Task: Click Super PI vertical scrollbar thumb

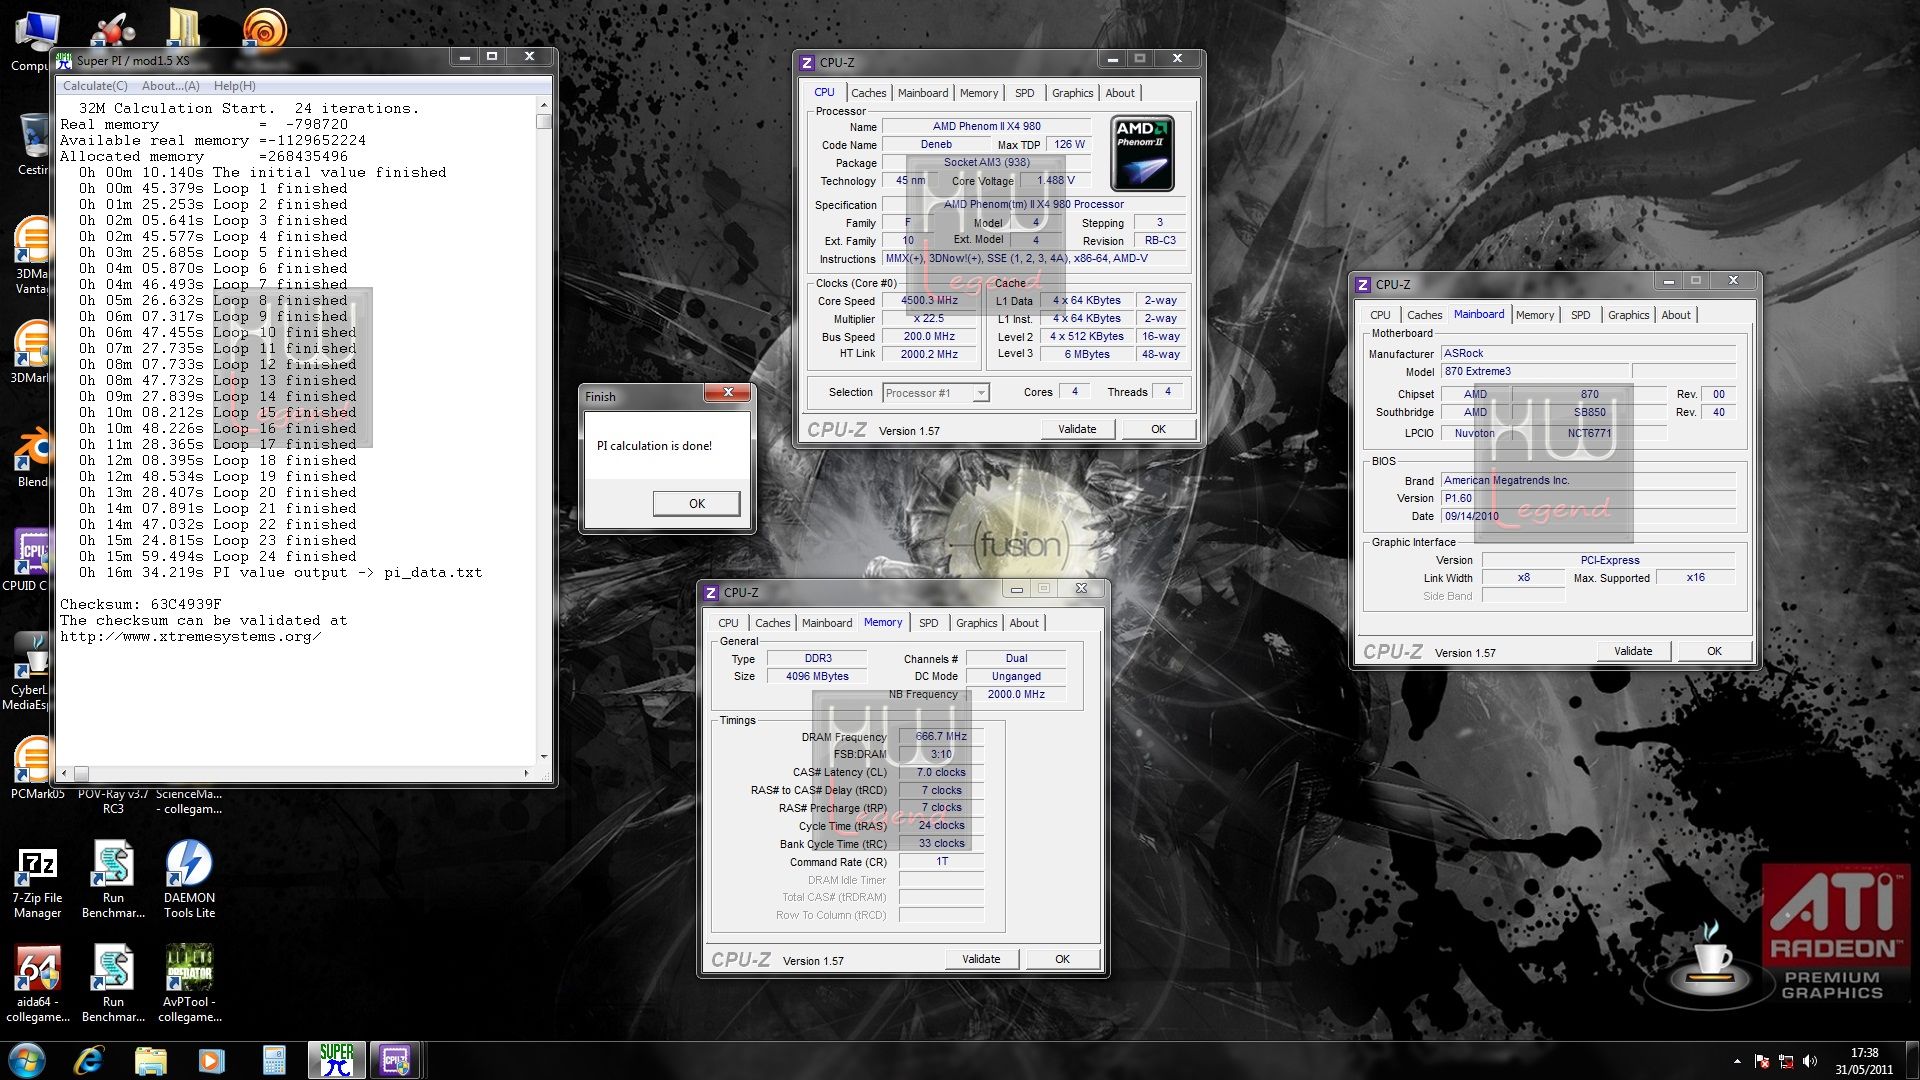Action: [544, 122]
